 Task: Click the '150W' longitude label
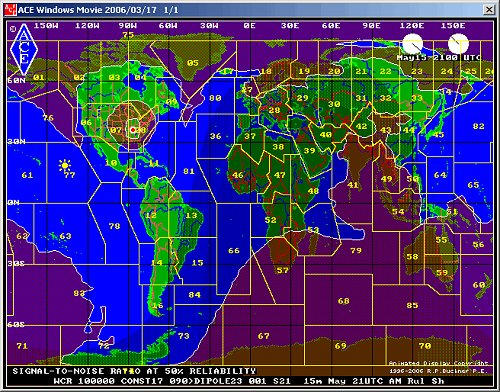pyautogui.click(x=46, y=26)
